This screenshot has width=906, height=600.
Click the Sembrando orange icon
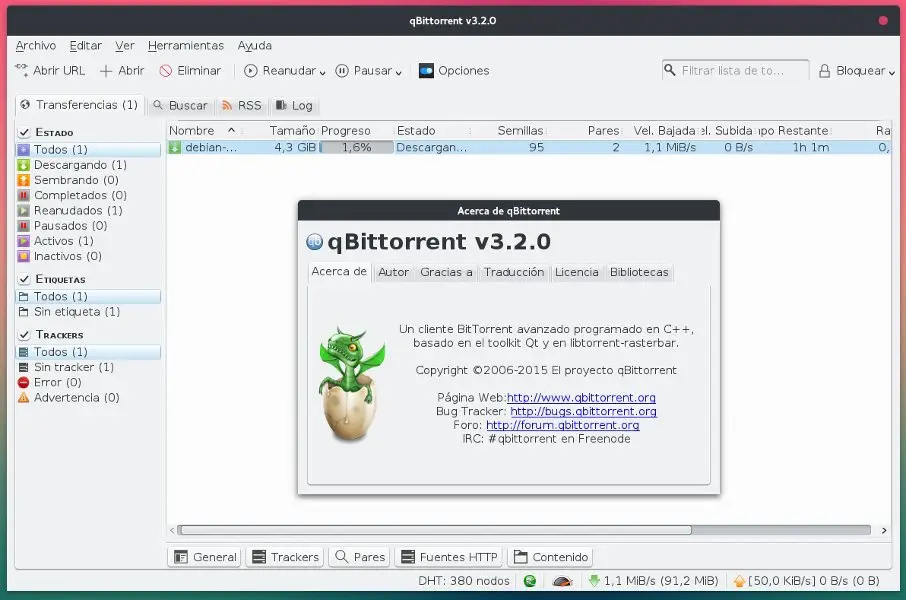tap(23, 180)
